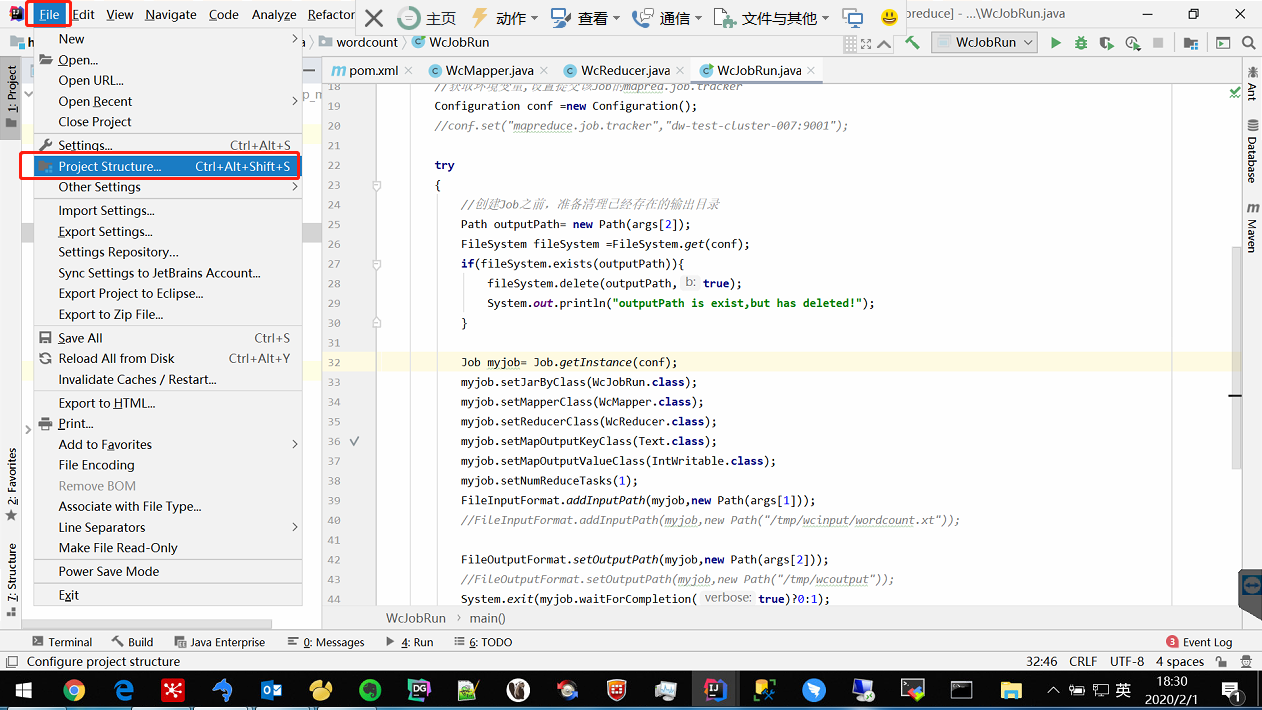Open the Code menu
The width and height of the screenshot is (1262, 710).
[x=224, y=14]
